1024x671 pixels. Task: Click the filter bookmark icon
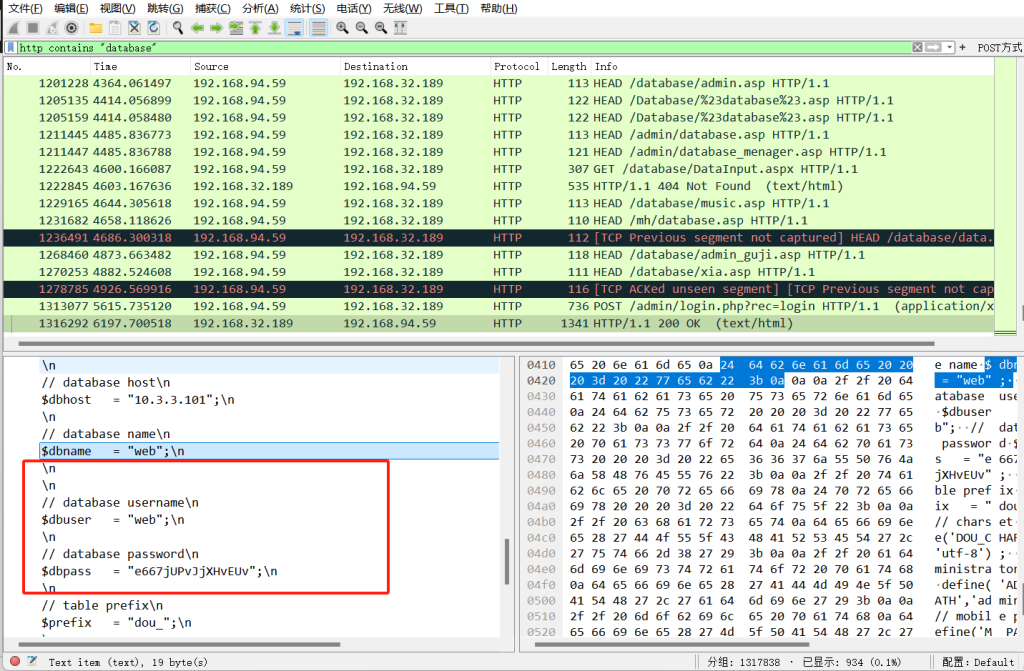point(10,48)
